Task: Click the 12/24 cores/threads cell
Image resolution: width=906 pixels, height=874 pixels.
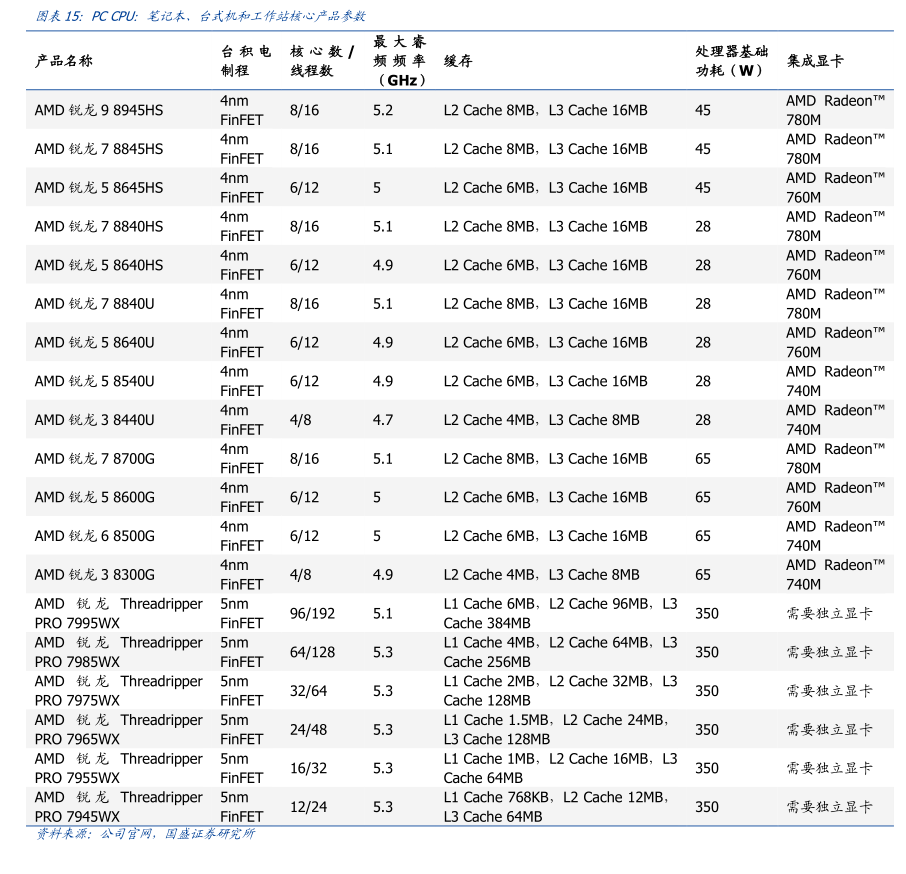Action: point(308,807)
